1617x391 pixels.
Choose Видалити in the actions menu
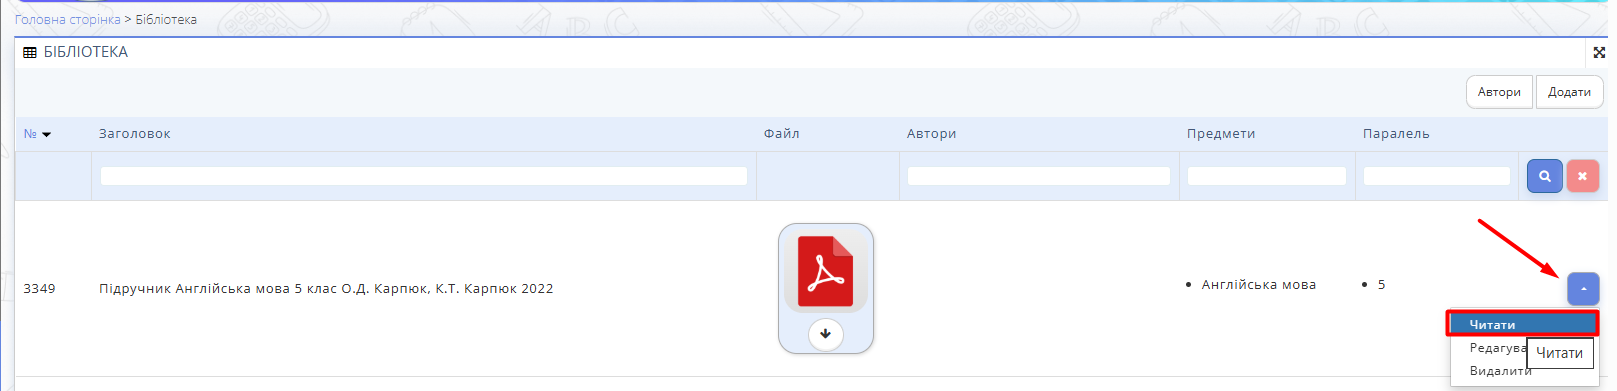1500,371
